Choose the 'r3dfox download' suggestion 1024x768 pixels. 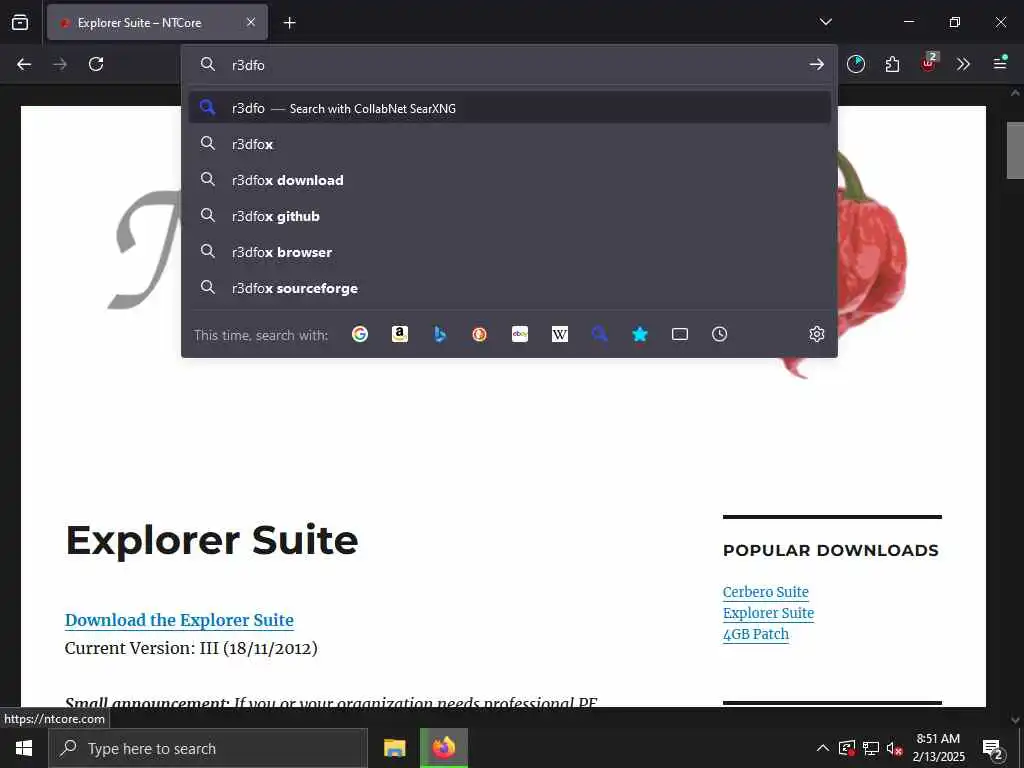pyautogui.click(x=509, y=180)
